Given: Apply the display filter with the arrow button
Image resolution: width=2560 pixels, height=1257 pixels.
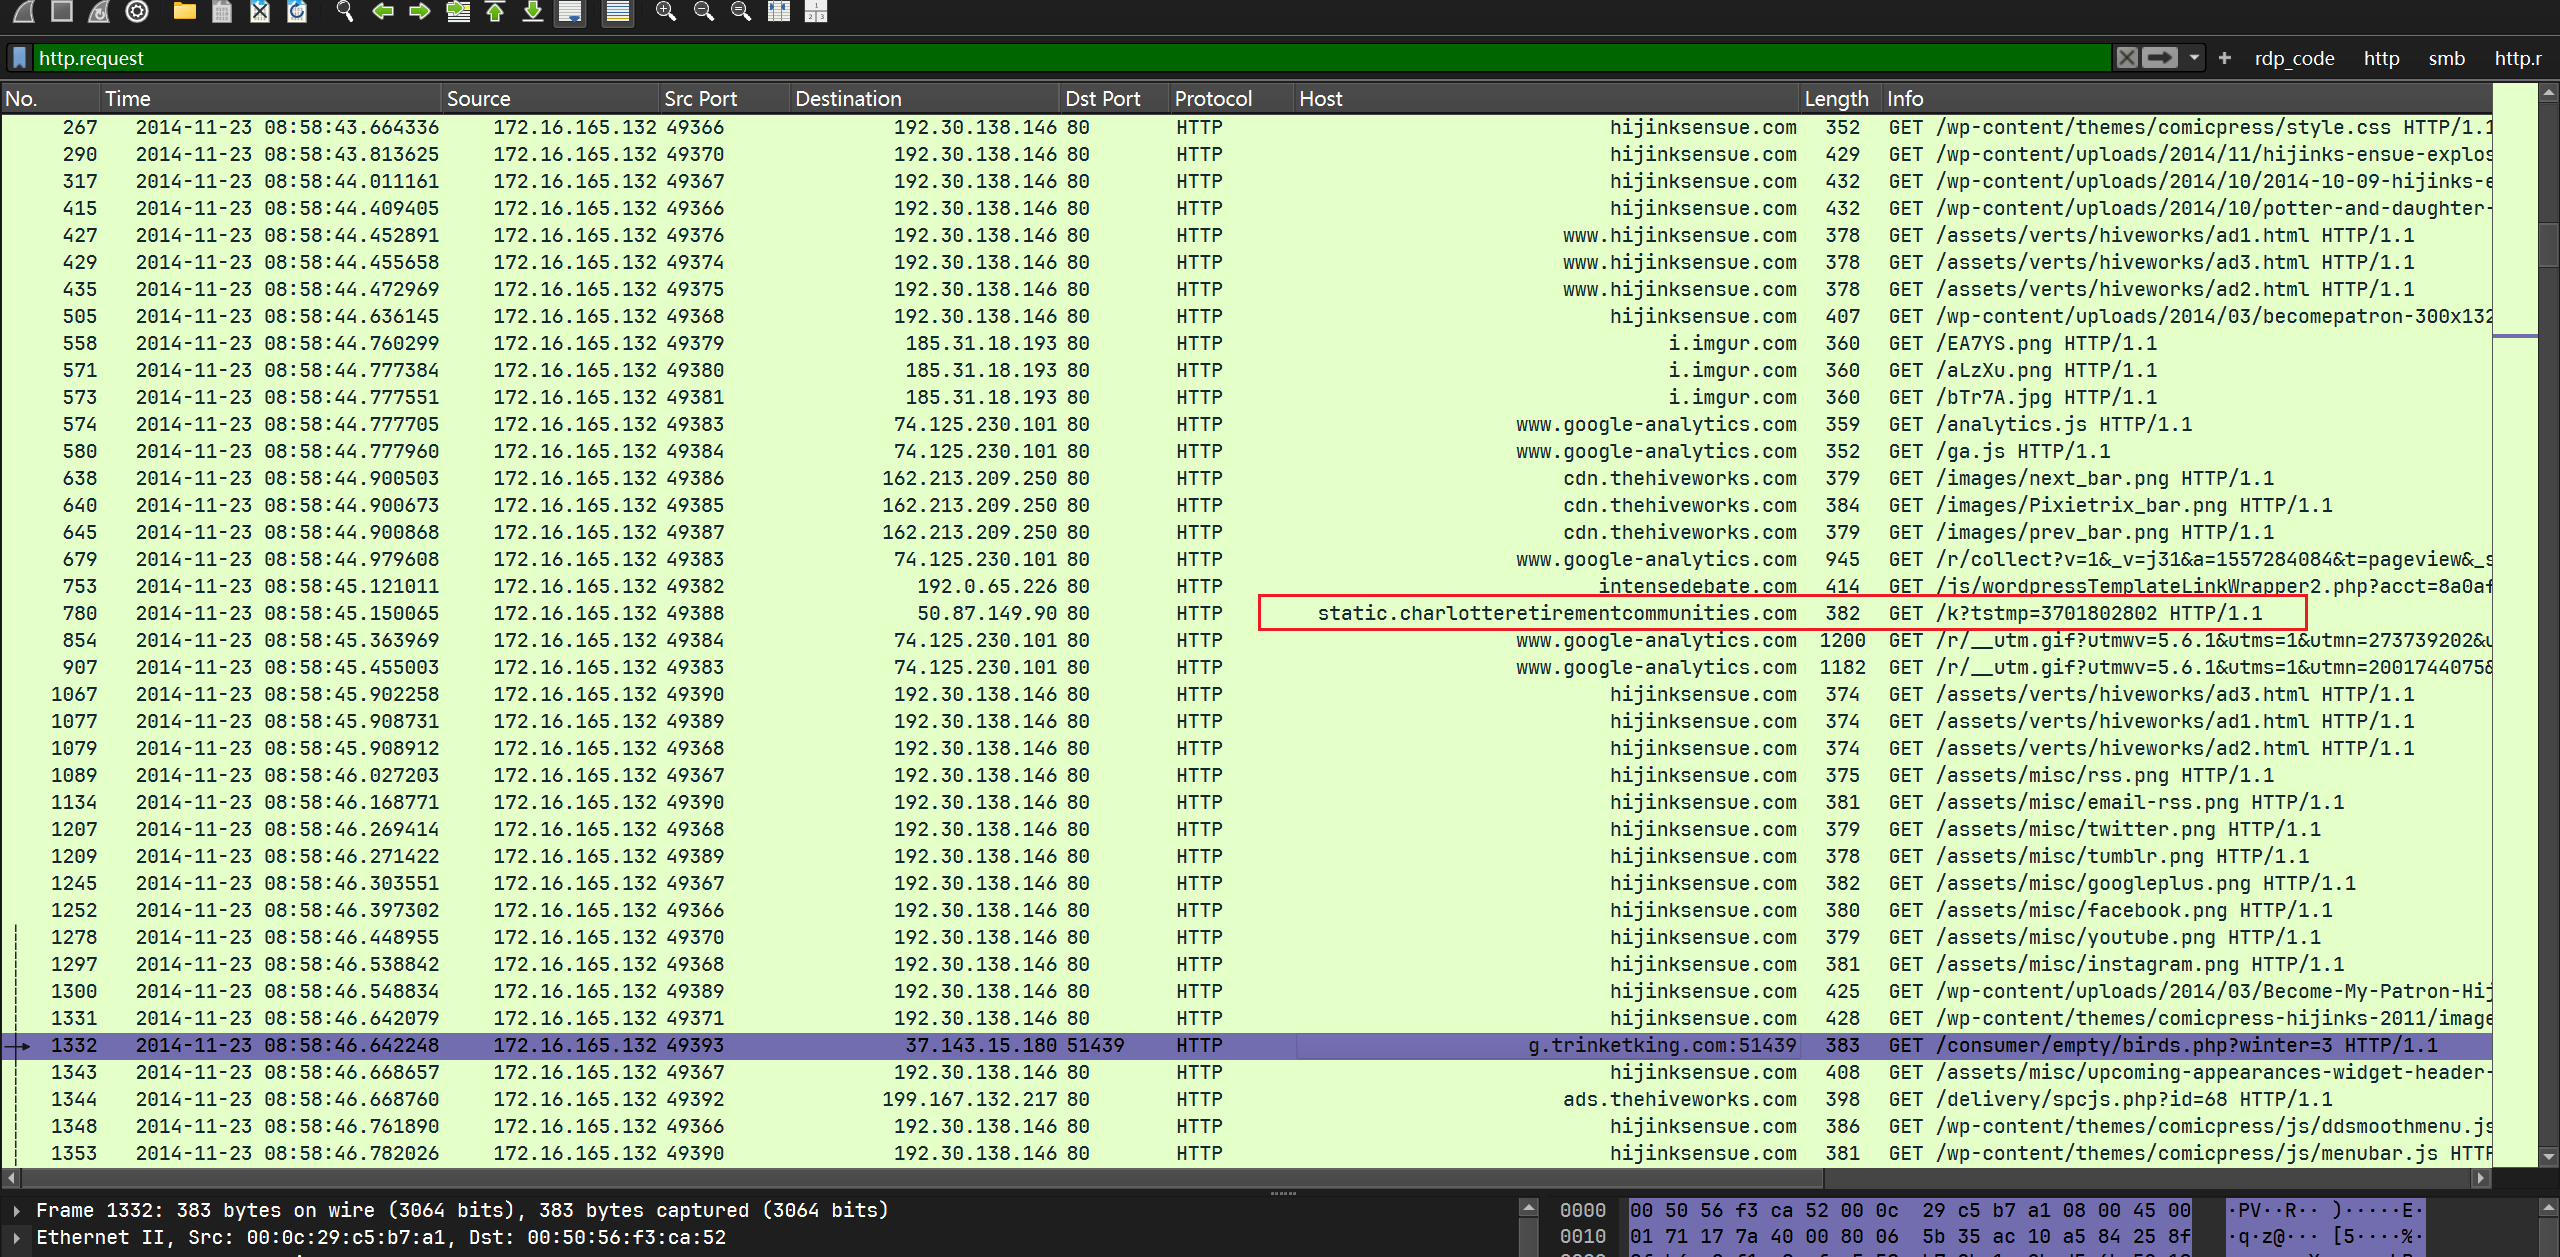Looking at the screenshot, I should click(2160, 58).
